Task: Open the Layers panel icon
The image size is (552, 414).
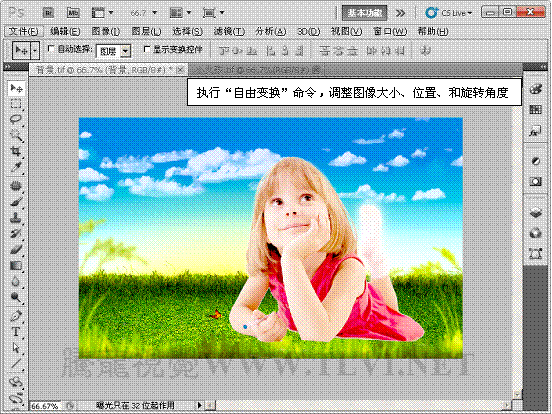Action: coord(535,212)
